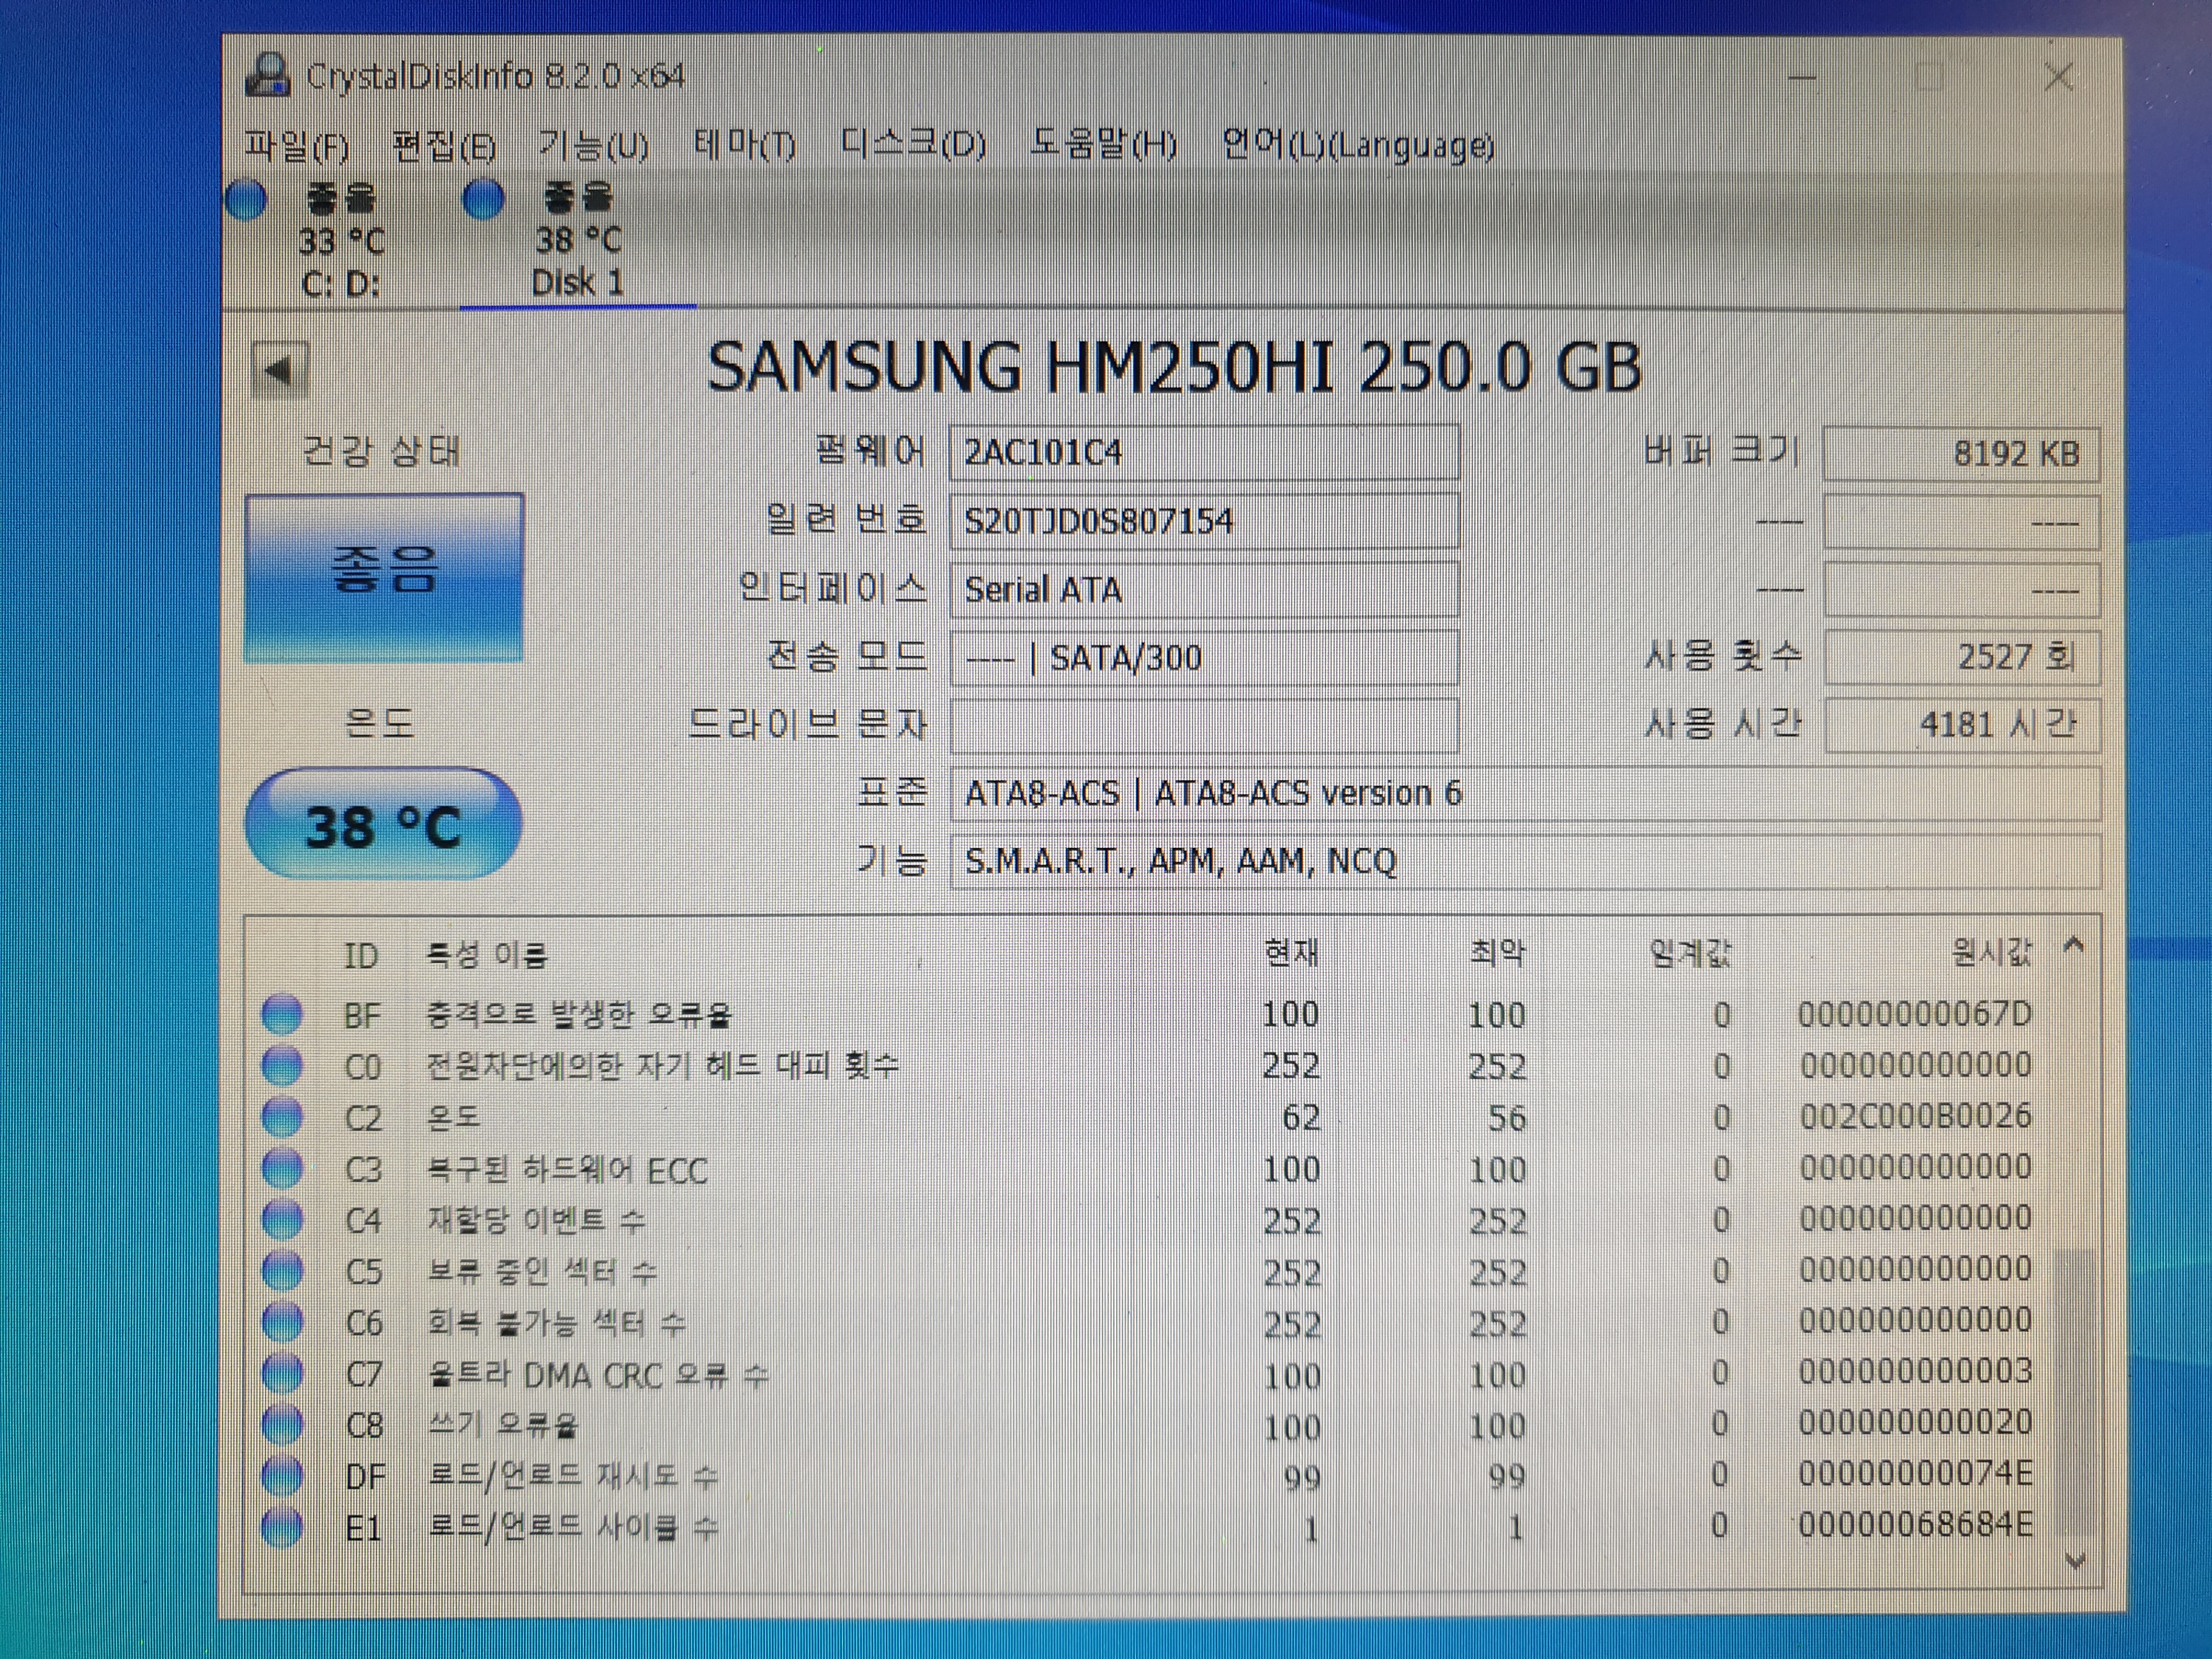Select the 울트라 DMA CRC 오류 수 attribute

(598, 1376)
